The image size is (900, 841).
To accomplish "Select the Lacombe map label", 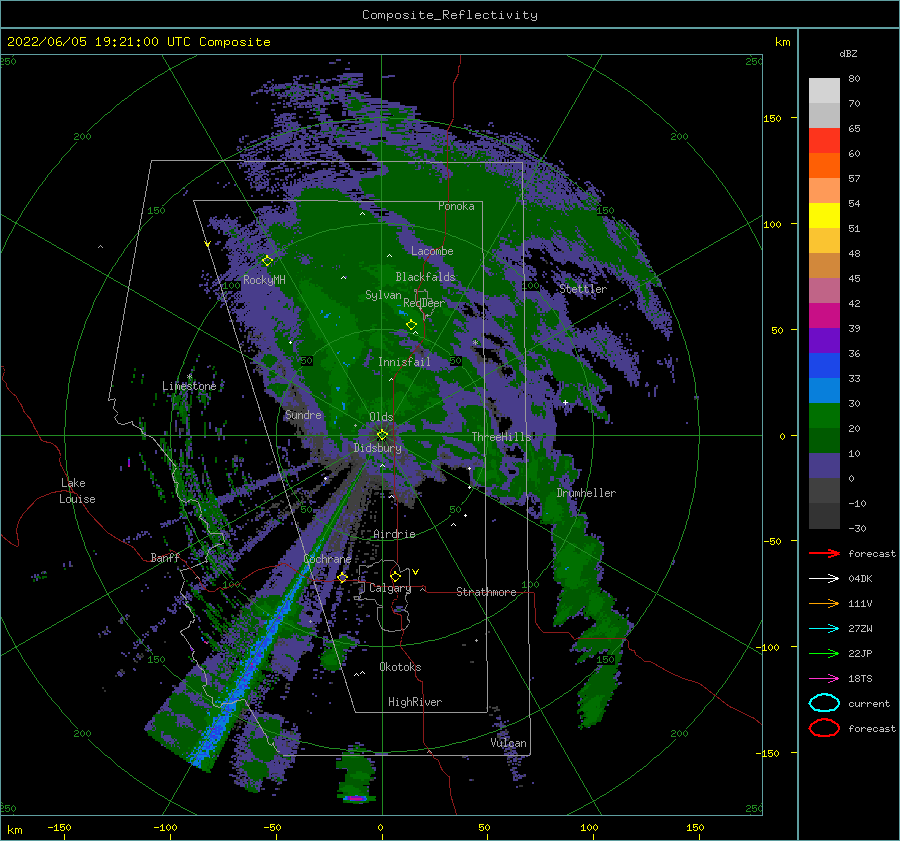I will coord(432,251).
